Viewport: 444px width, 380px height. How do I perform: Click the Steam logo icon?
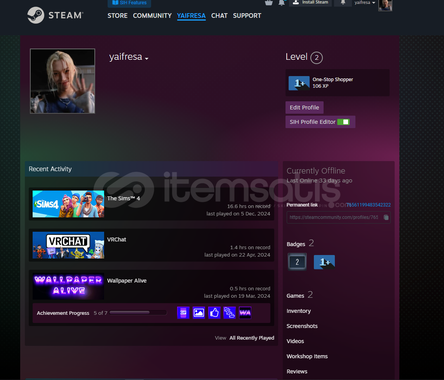click(x=35, y=15)
